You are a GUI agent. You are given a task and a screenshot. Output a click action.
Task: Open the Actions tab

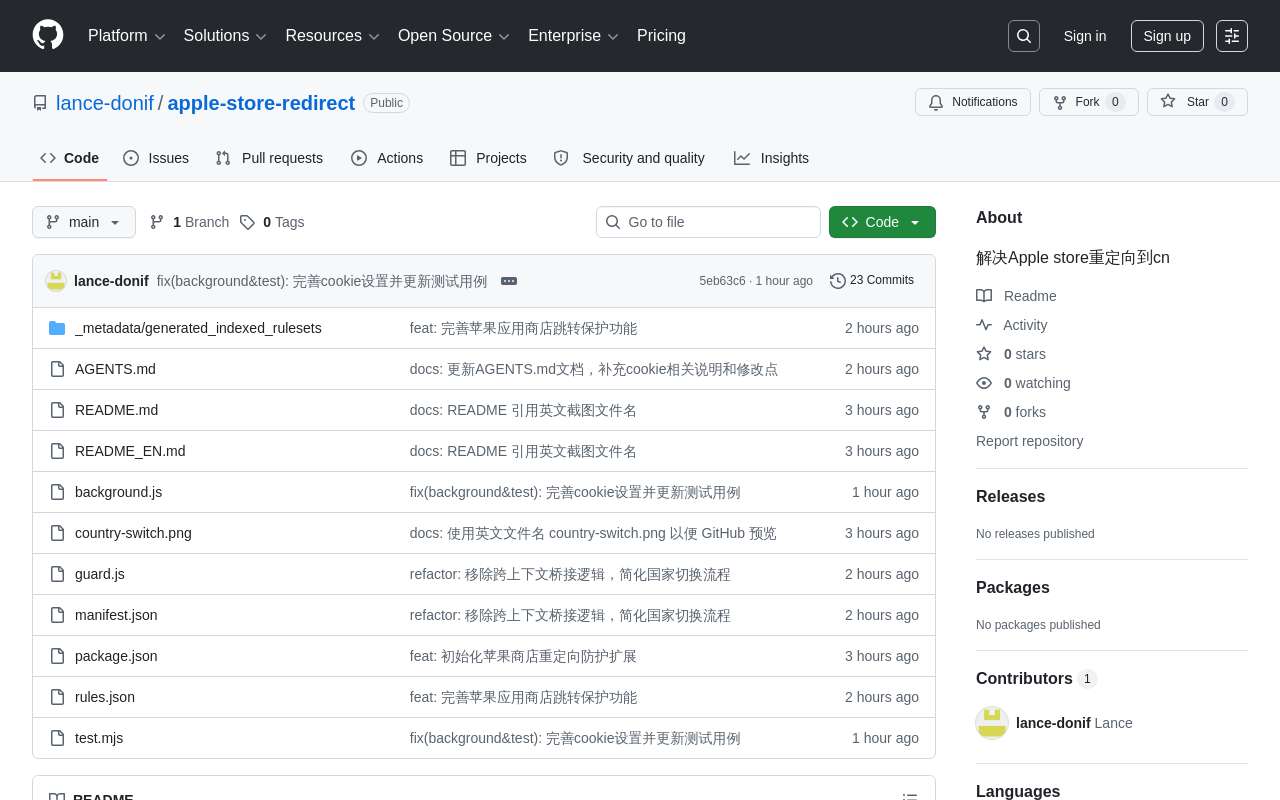coord(387,158)
